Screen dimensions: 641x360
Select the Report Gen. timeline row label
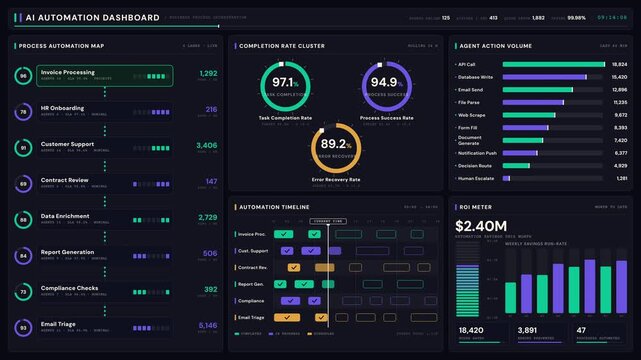point(251,284)
